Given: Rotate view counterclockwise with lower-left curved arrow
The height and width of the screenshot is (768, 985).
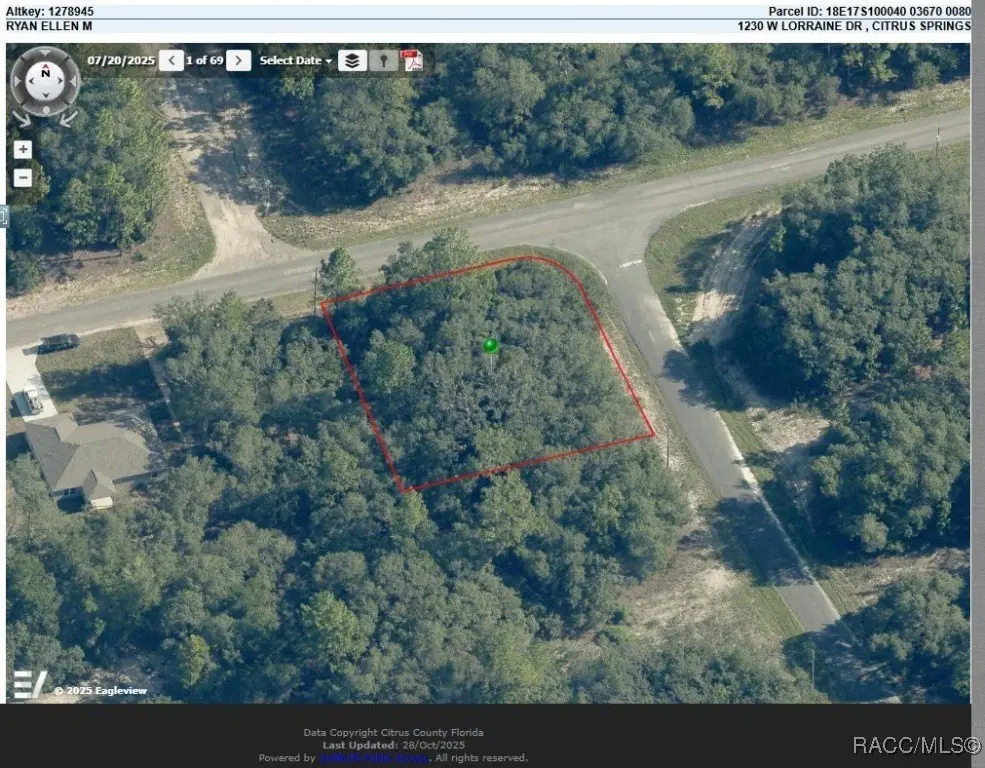Looking at the screenshot, I should point(21,118).
